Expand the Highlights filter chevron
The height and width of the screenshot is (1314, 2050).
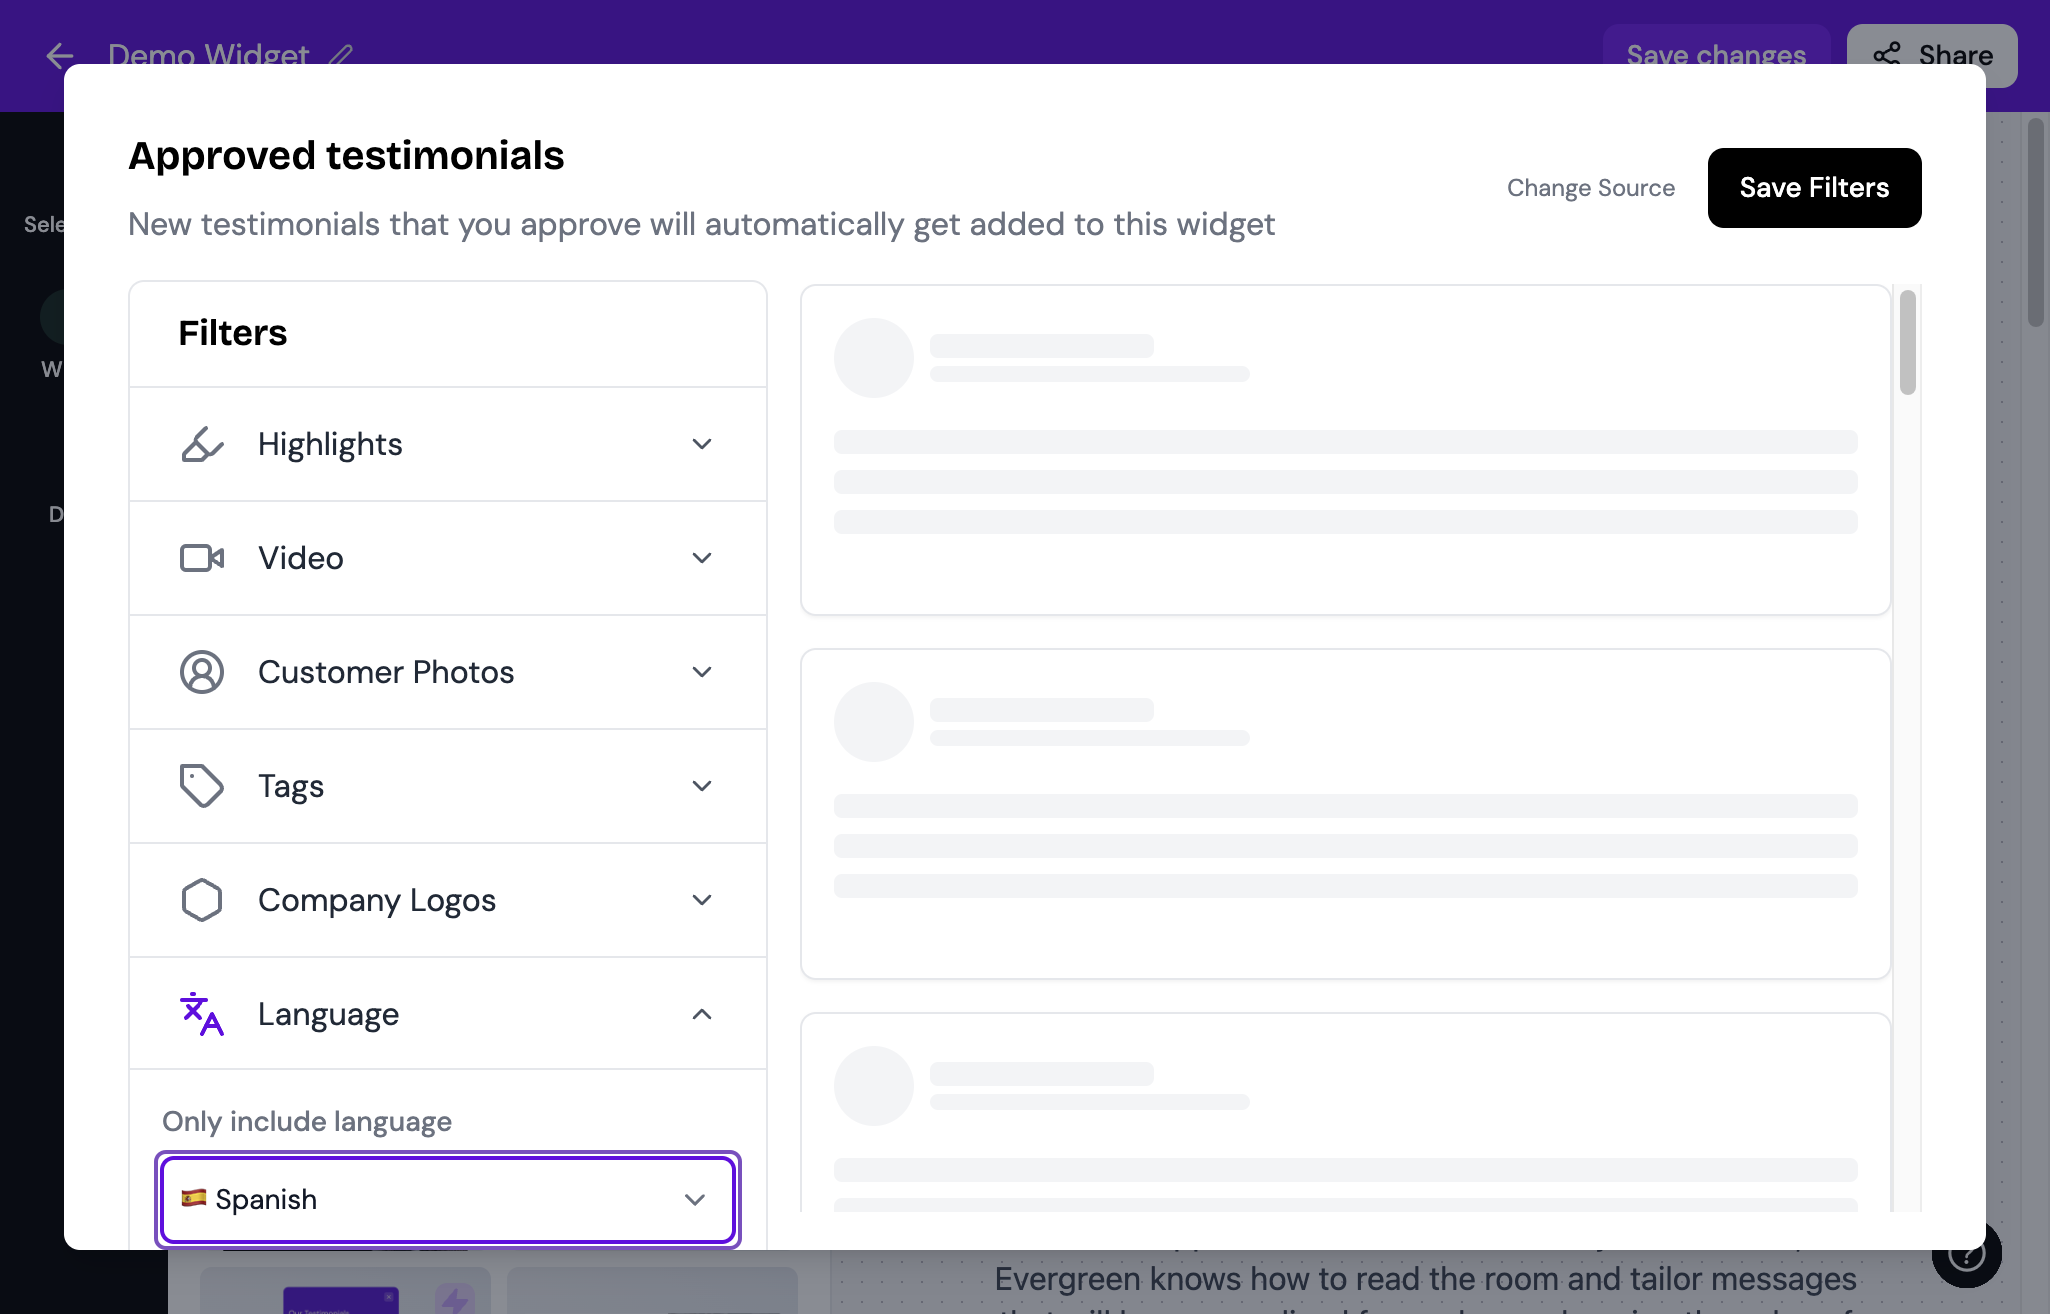(x=702, y=444)
